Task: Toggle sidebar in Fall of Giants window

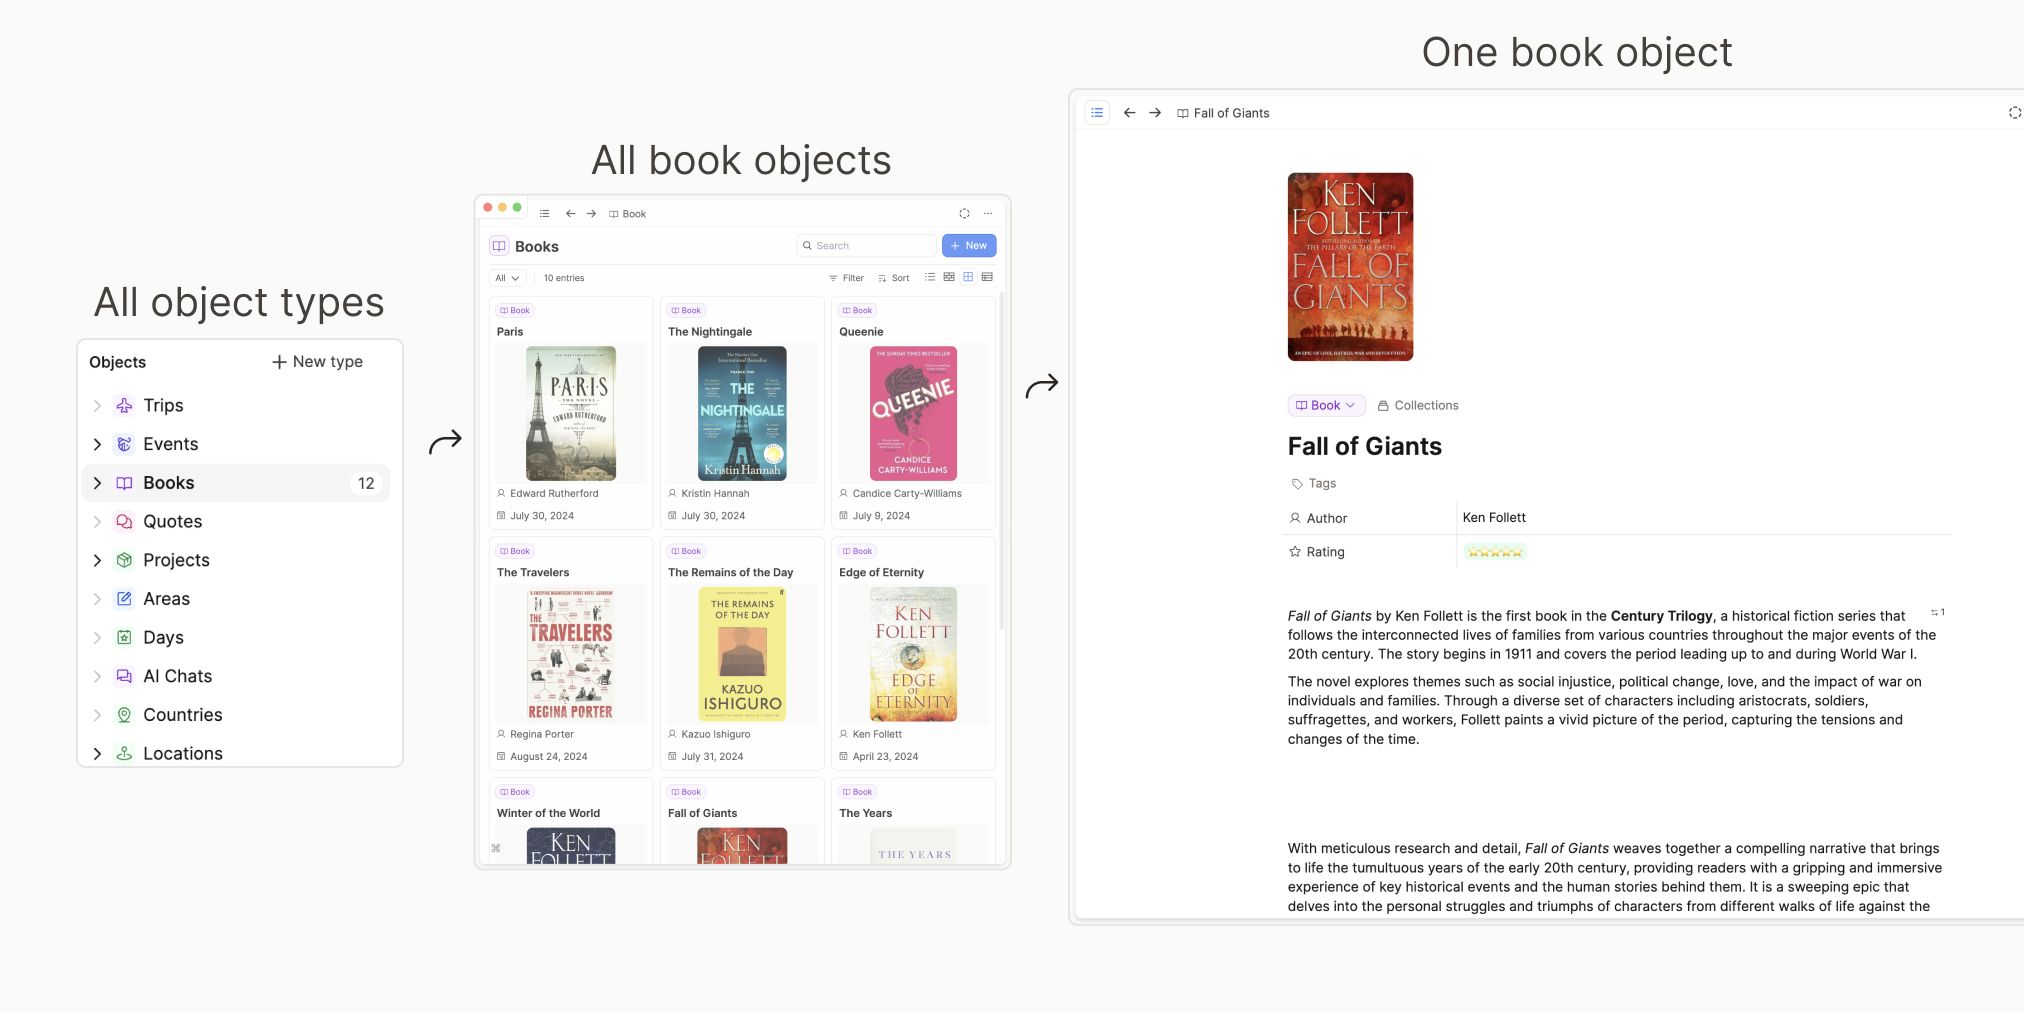Action: [x=1097, y=113]
